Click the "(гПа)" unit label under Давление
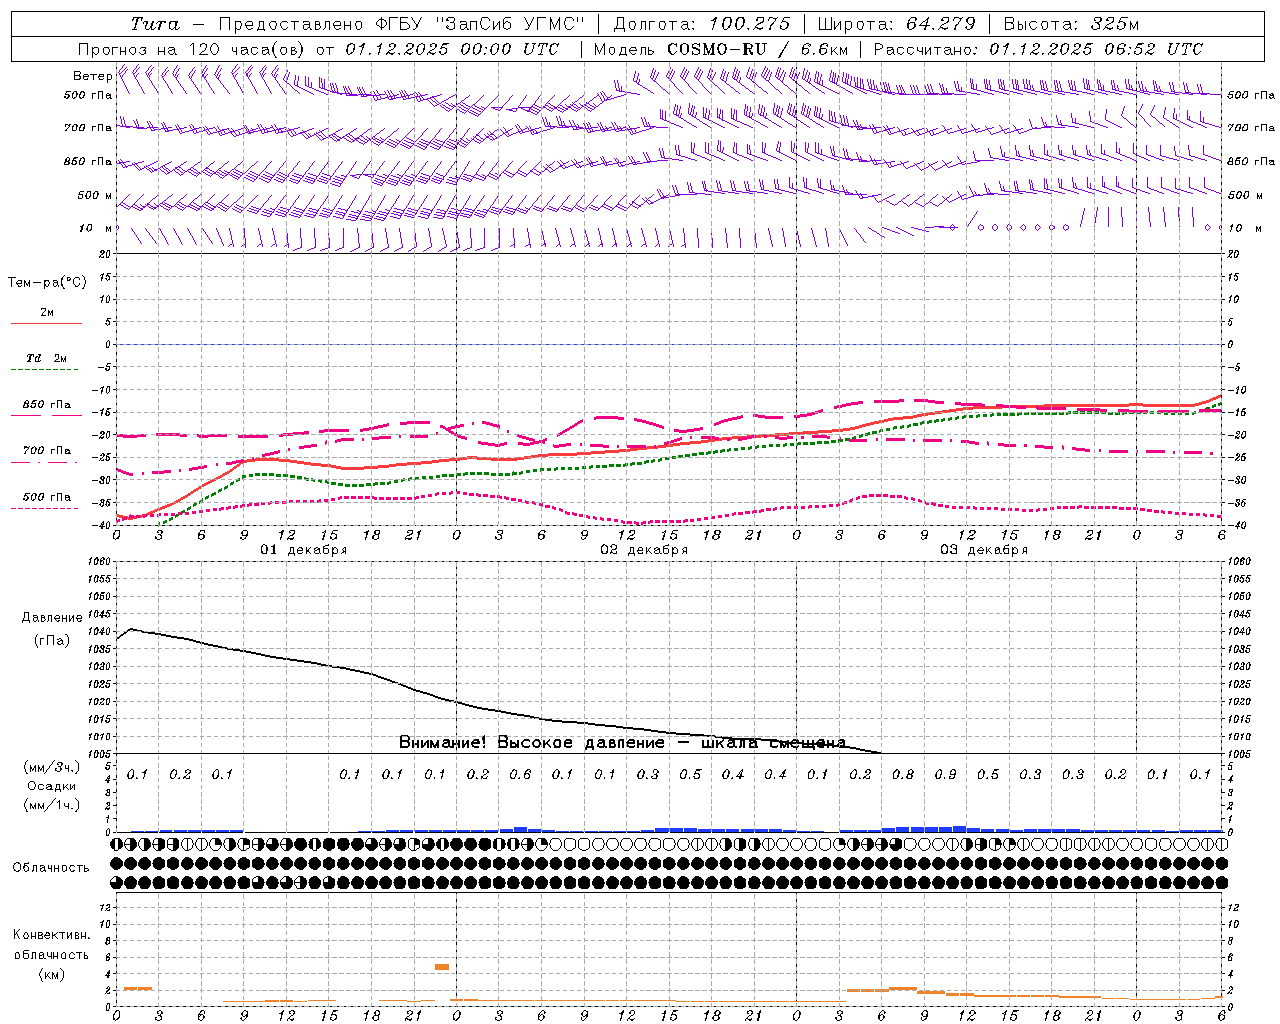Screen dimensions: 1280x1024 (x=52, y=640)
